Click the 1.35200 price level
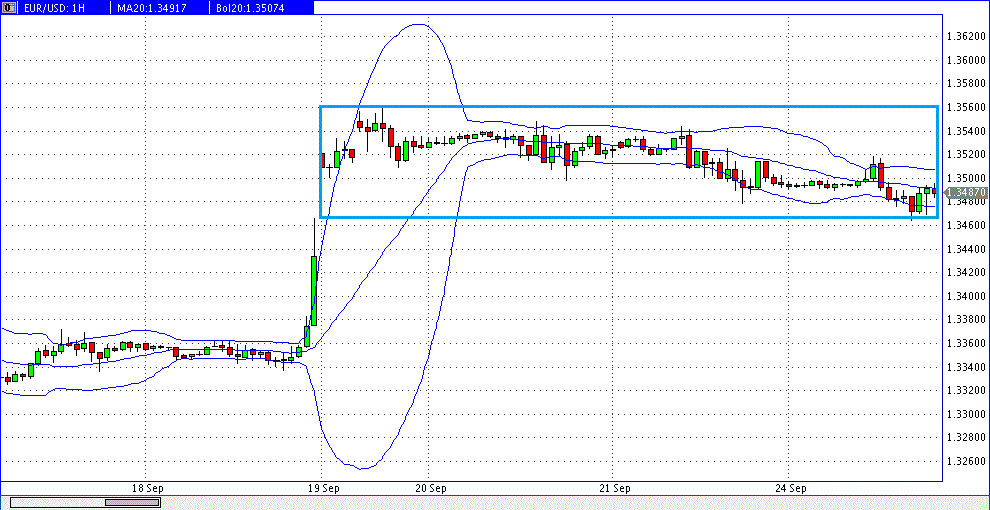Screen dimensions: 990x510 [966, 155]
